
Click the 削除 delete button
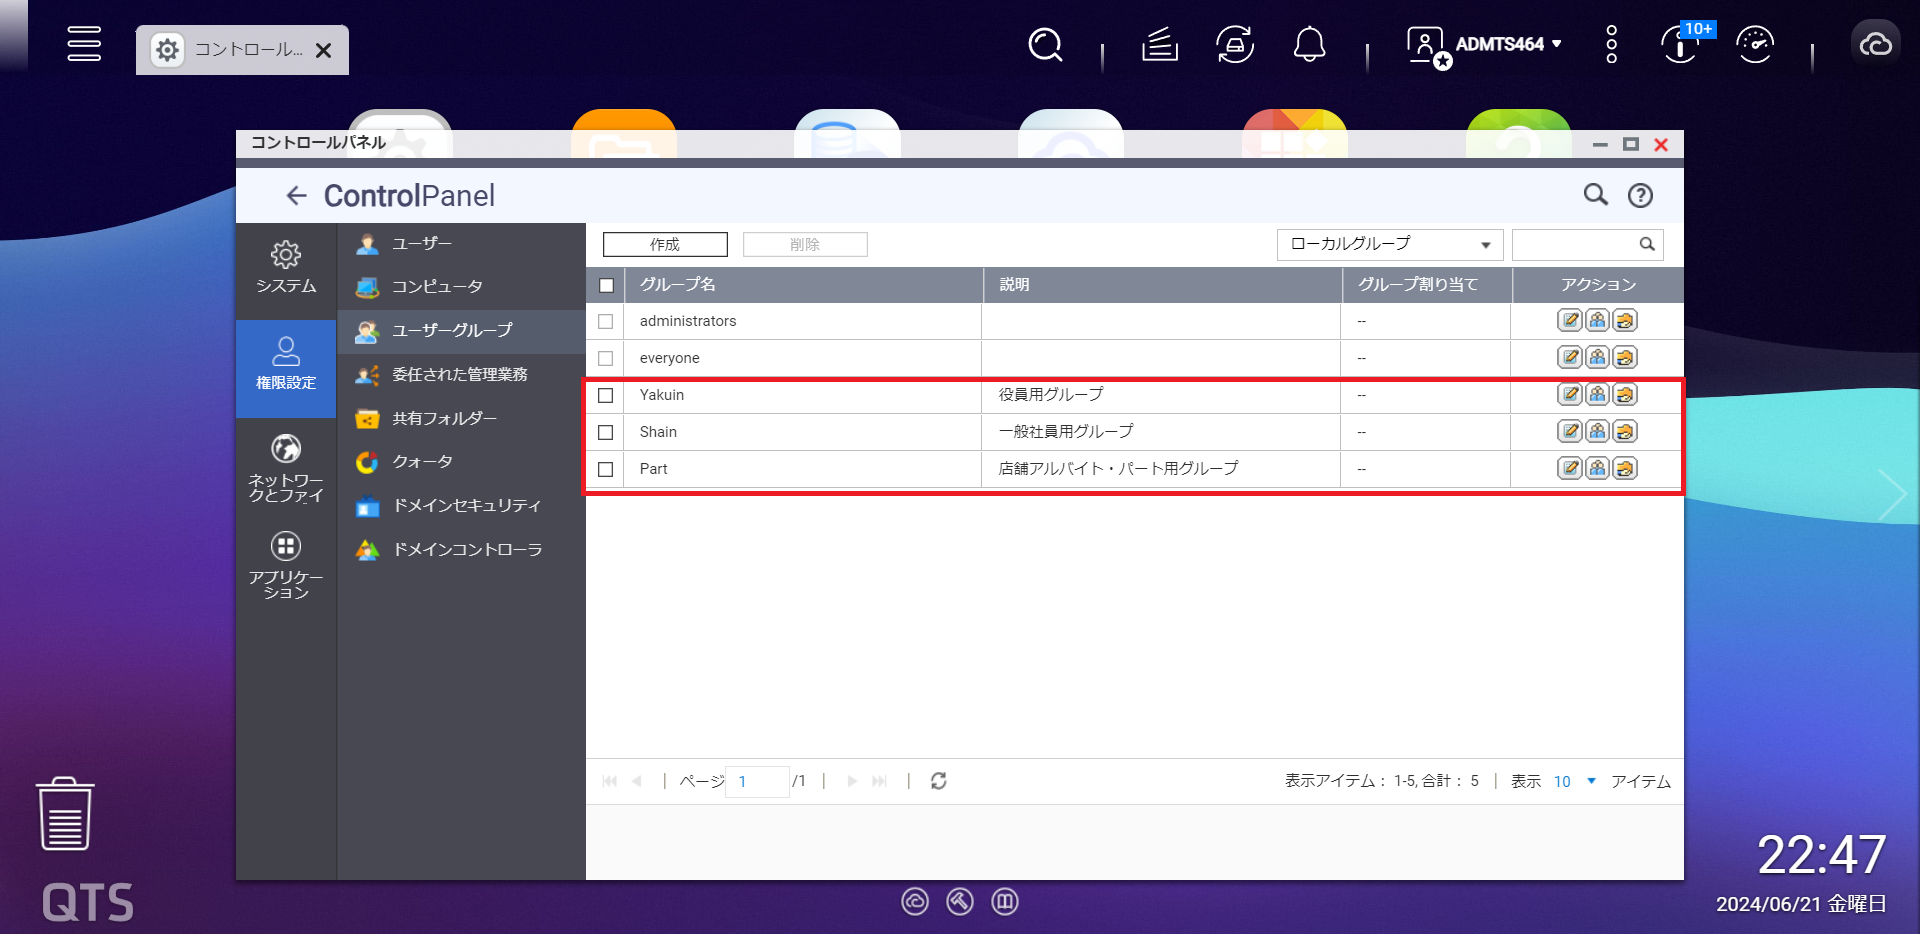805,245
